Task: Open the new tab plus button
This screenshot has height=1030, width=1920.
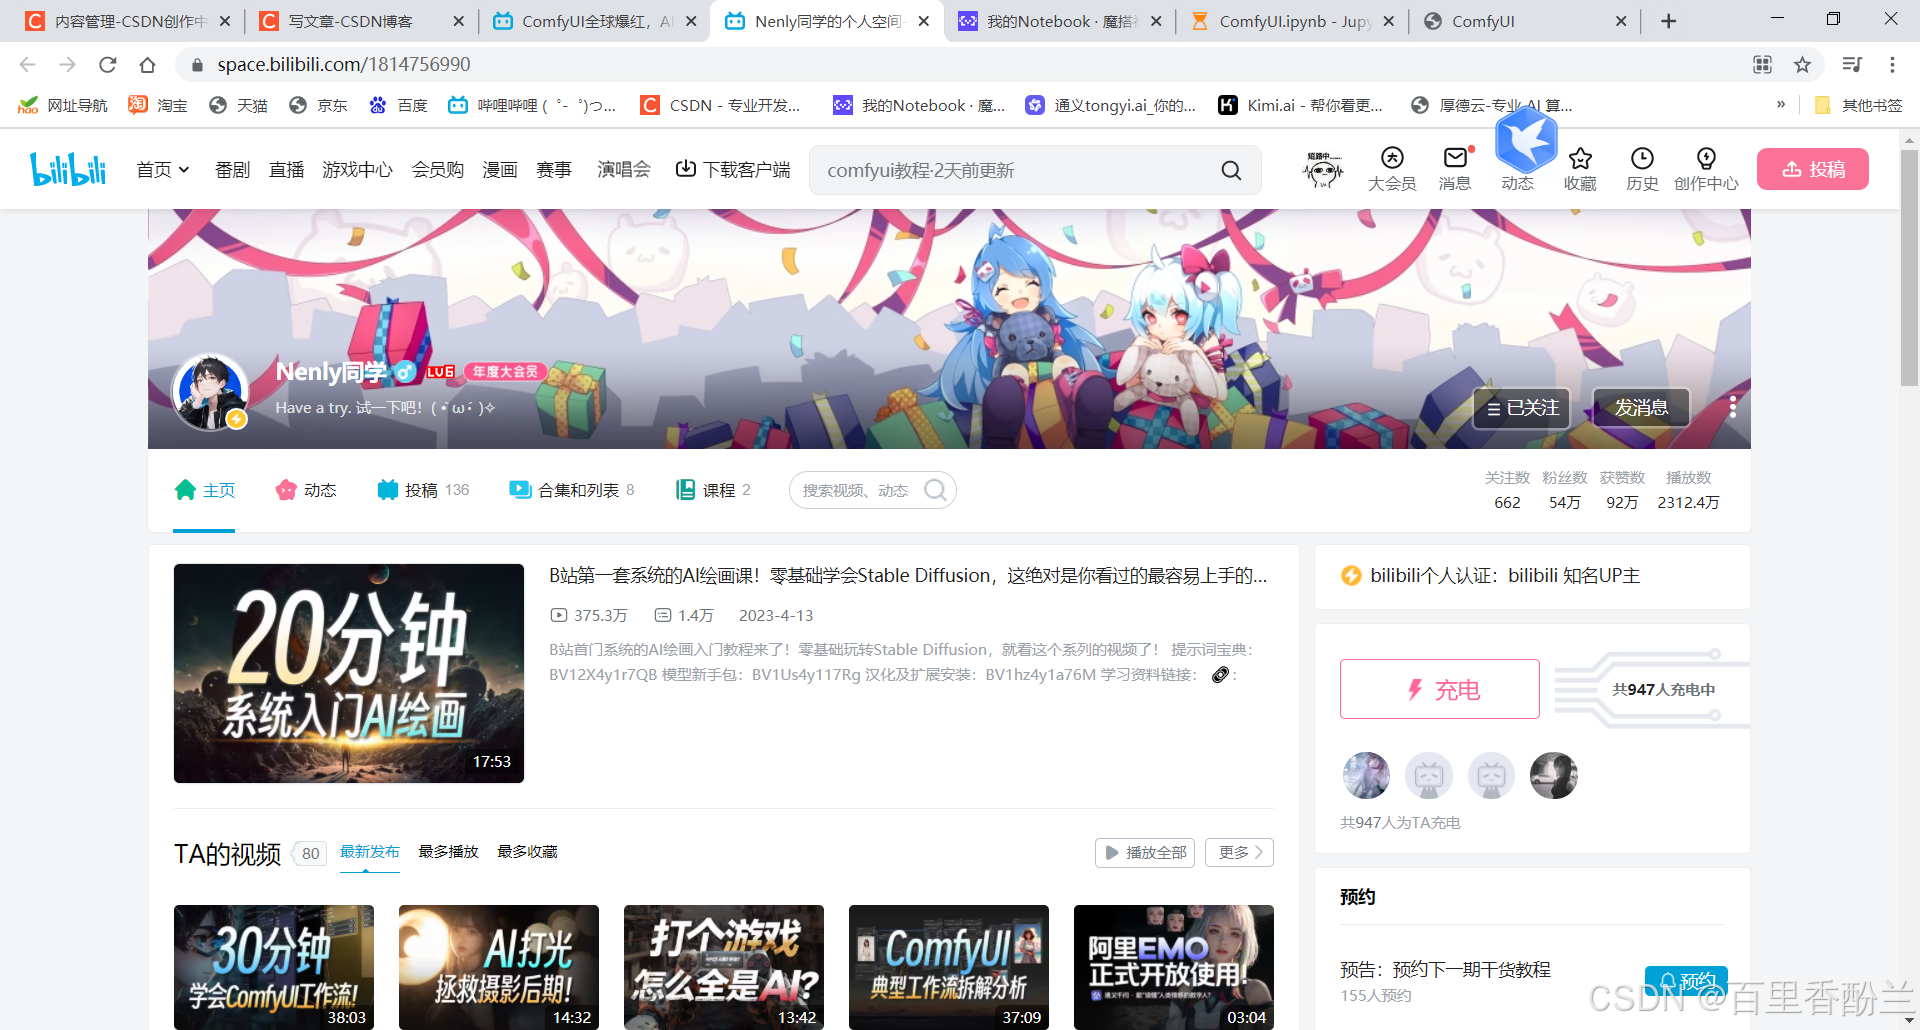Action: pos(1668,21)
